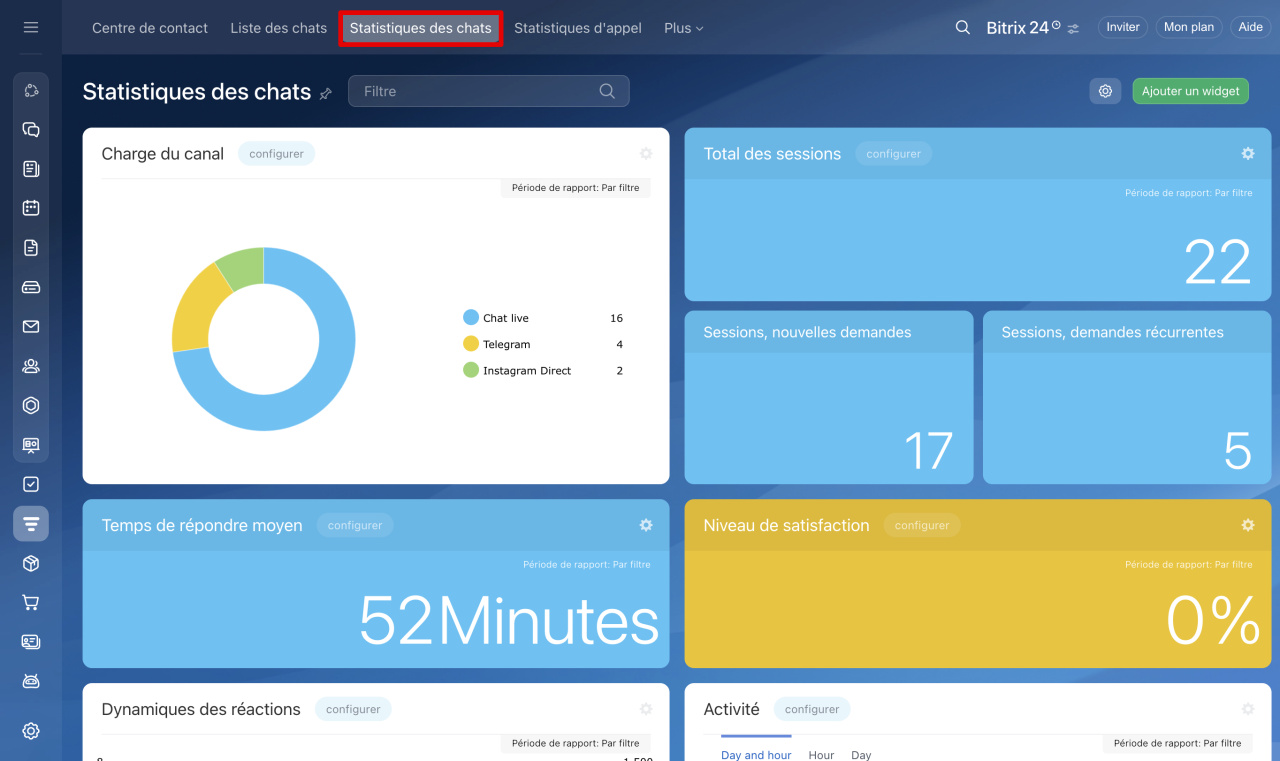The width and height of the screenshot is (1280, 761).
Task: Click into the Filtre search field
Action: (x=475, y=91)
